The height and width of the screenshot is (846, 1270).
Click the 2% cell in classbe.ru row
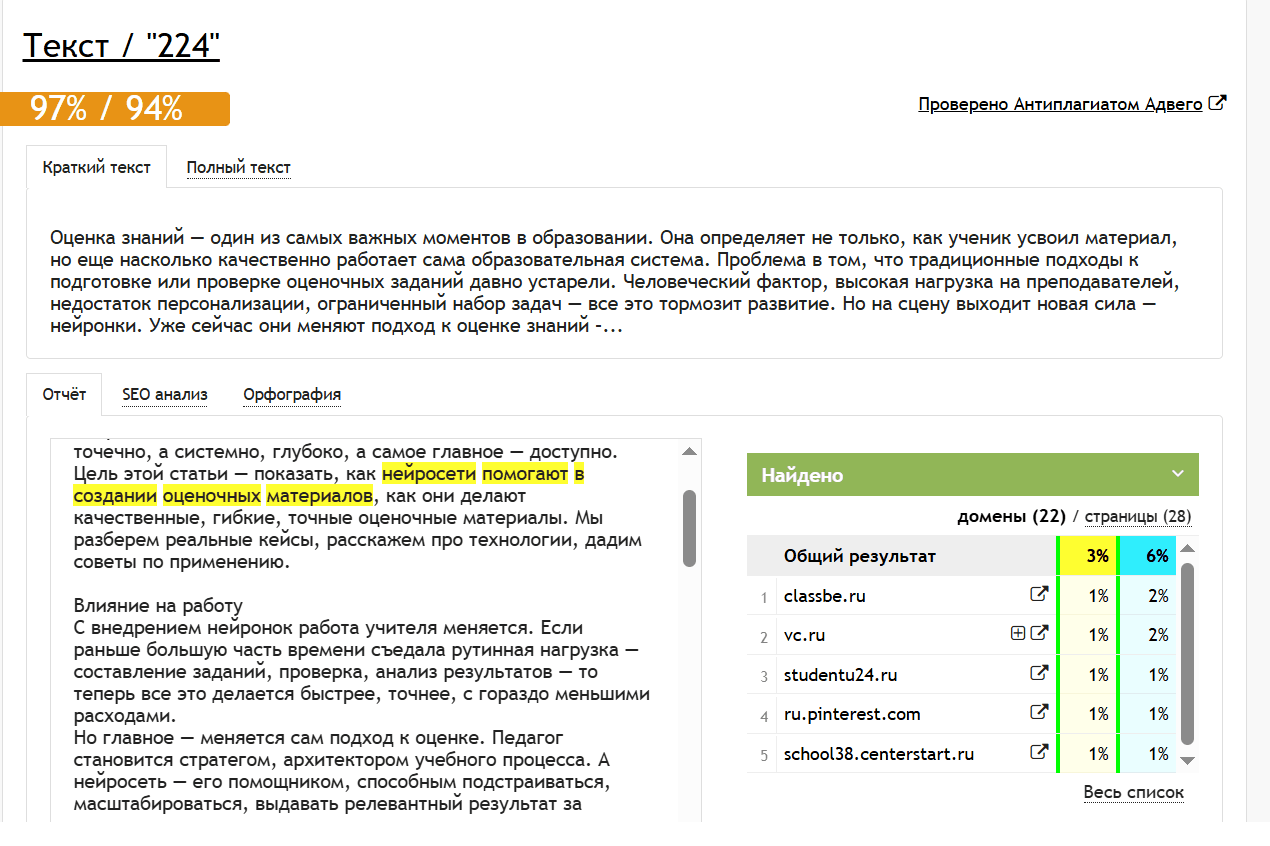point(1148,595)
